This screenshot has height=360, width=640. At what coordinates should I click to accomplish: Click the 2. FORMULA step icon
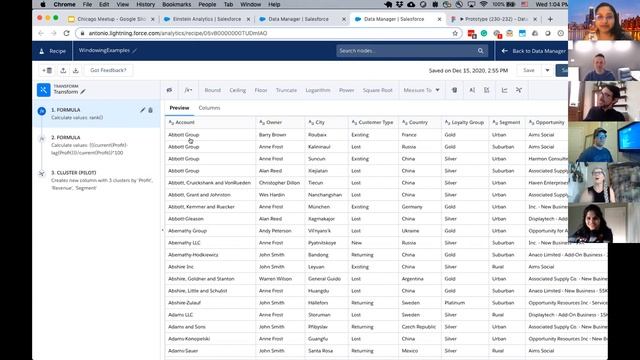42,139
